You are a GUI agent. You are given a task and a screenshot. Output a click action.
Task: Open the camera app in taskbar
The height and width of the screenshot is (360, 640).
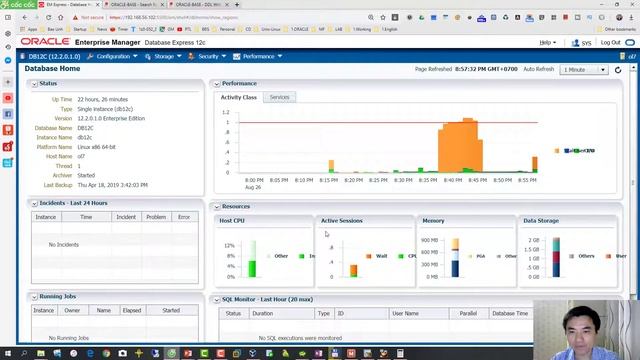point(122,353)
